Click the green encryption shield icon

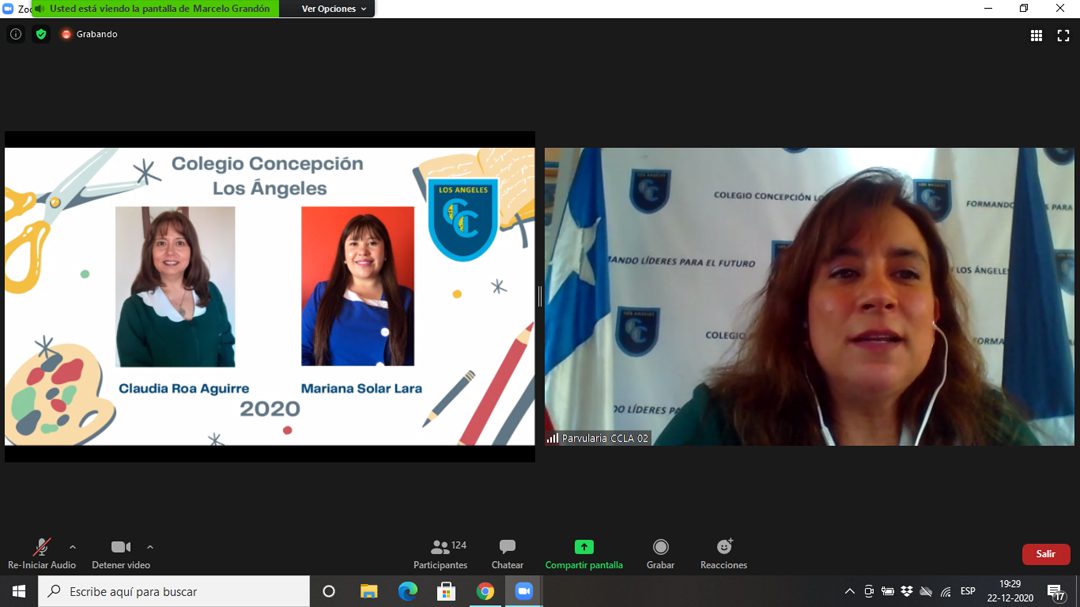[x=41, y=34]
